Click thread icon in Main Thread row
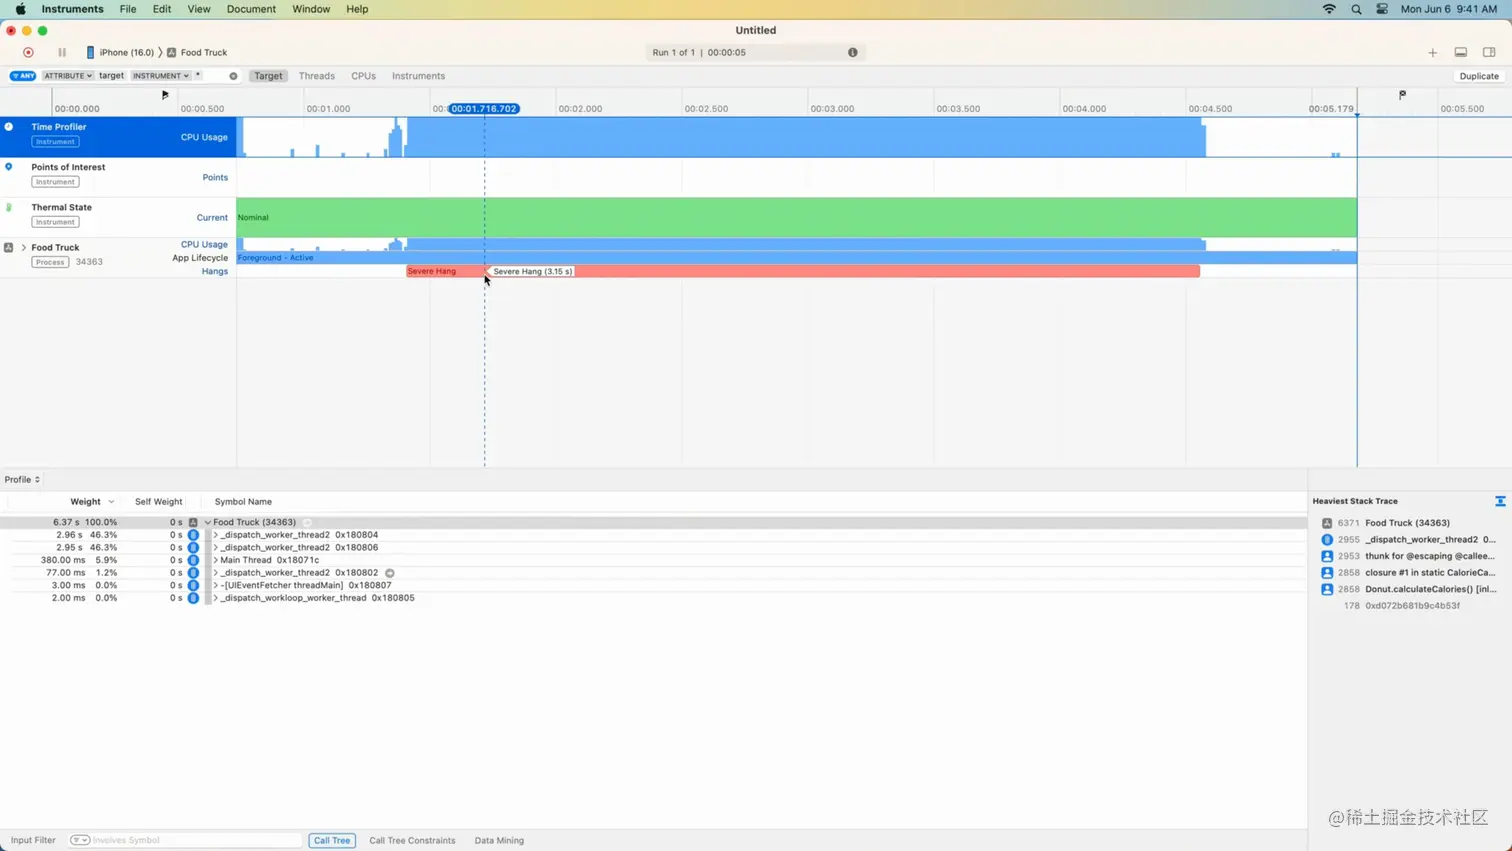The width and height of the screenshot is (1512, 851). 193,560
